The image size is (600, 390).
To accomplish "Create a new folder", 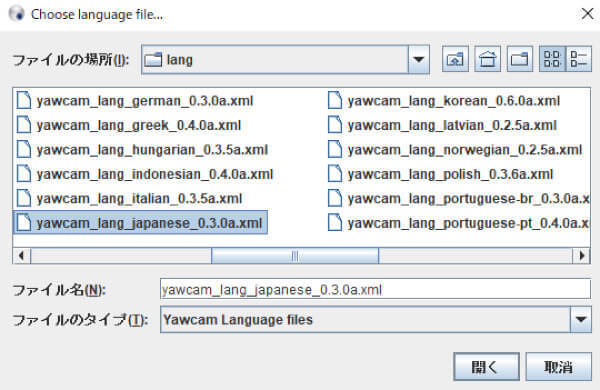I will (x=520, y=59).
